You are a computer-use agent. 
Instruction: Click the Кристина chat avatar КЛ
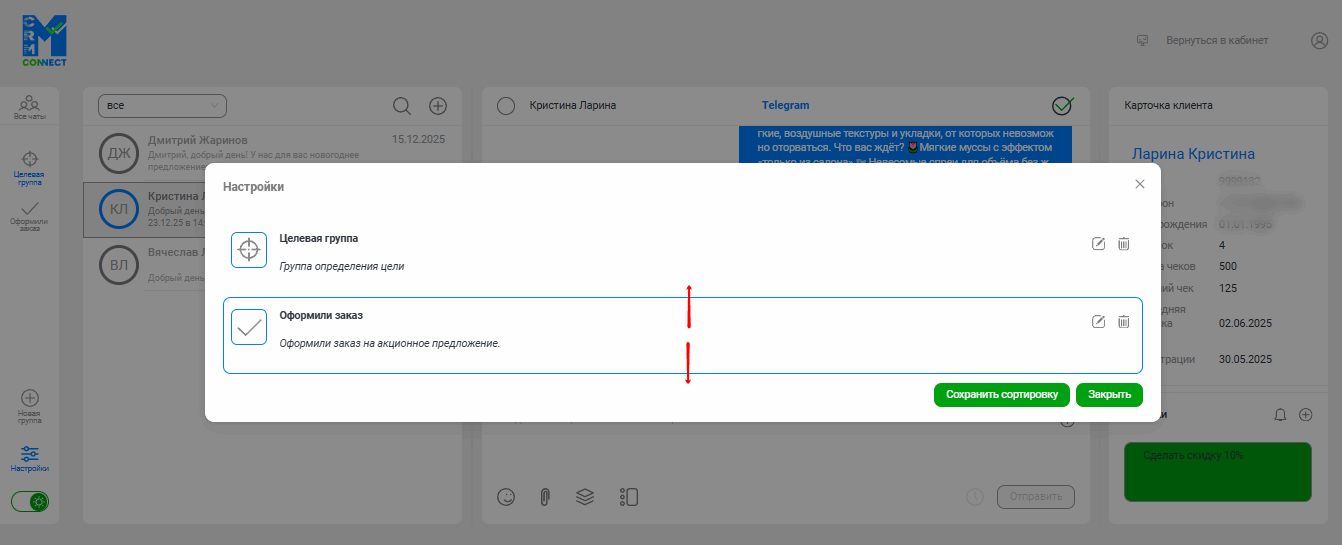tap(120, 209)
